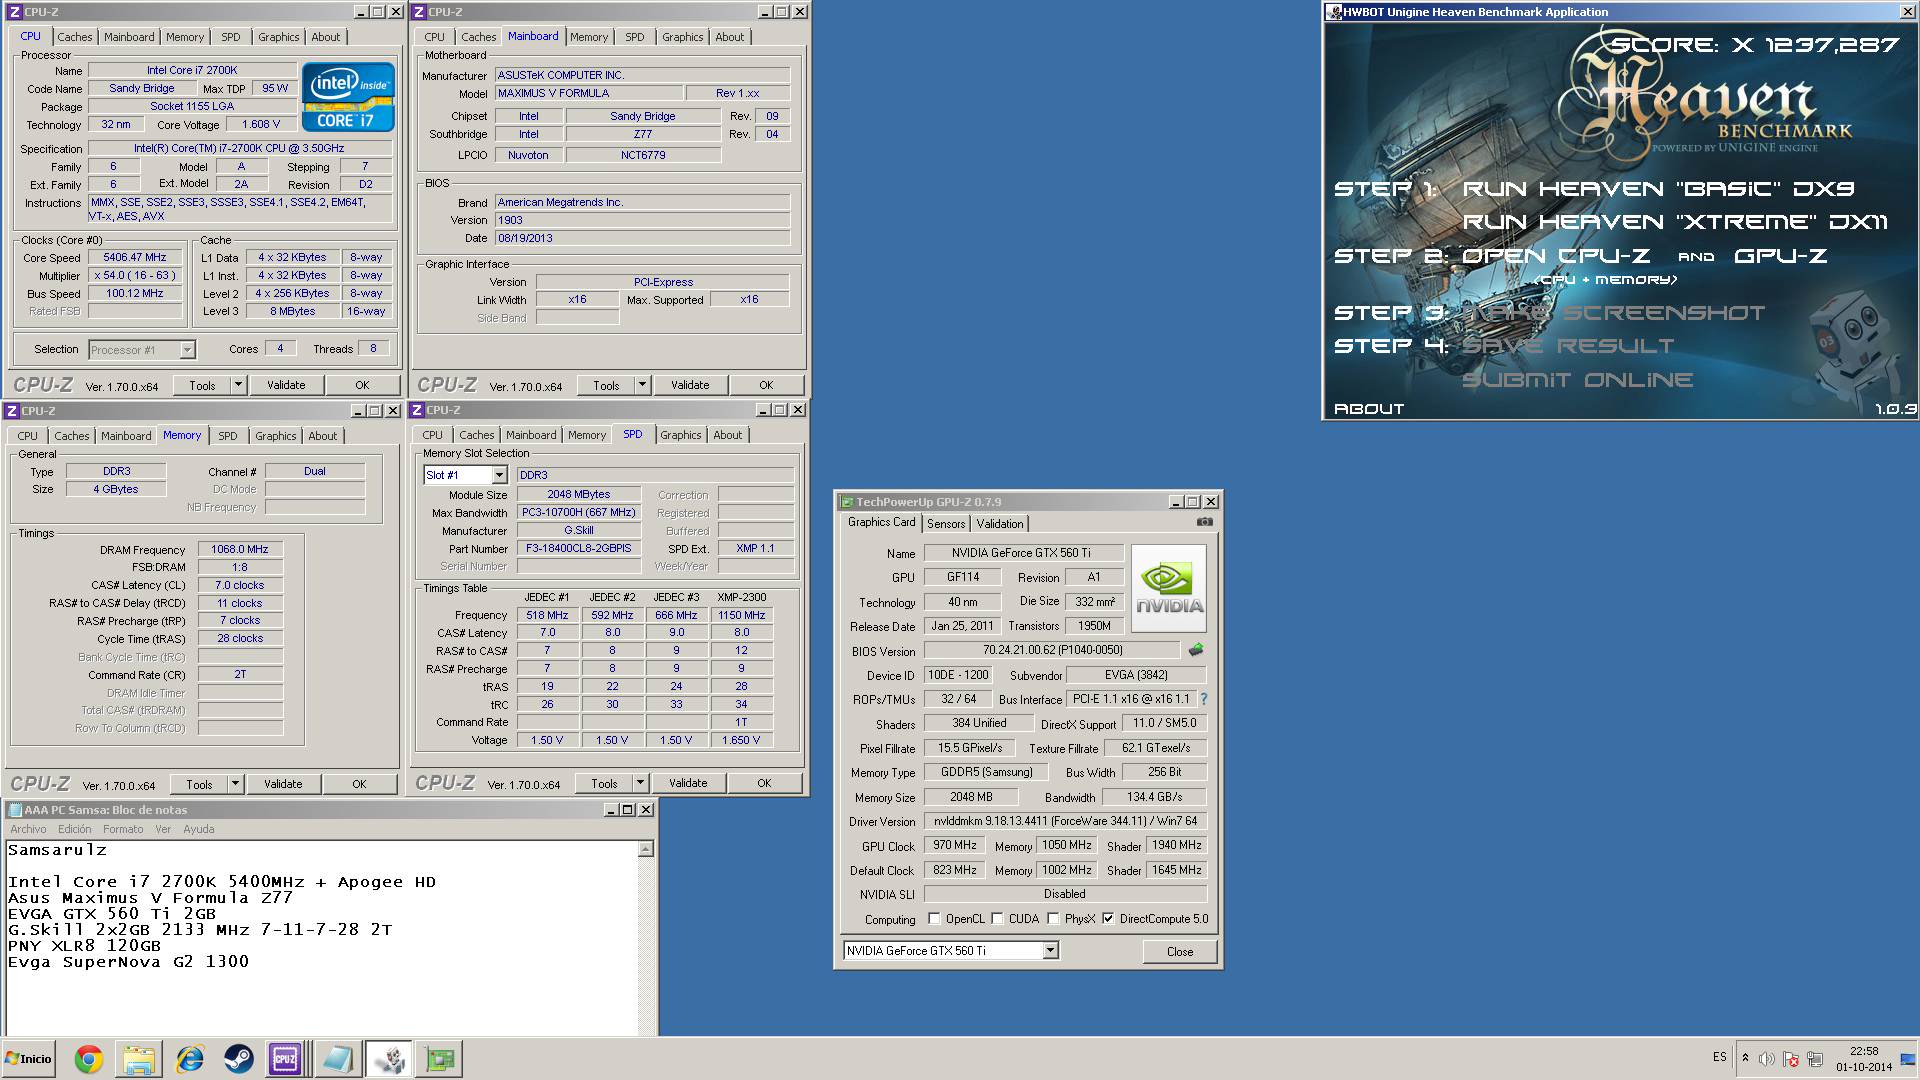Viewport: 1920px width, 1080px height.
Task: Click the NVIDIA logo in GPU-Z
Action: tap(1169, 588)
